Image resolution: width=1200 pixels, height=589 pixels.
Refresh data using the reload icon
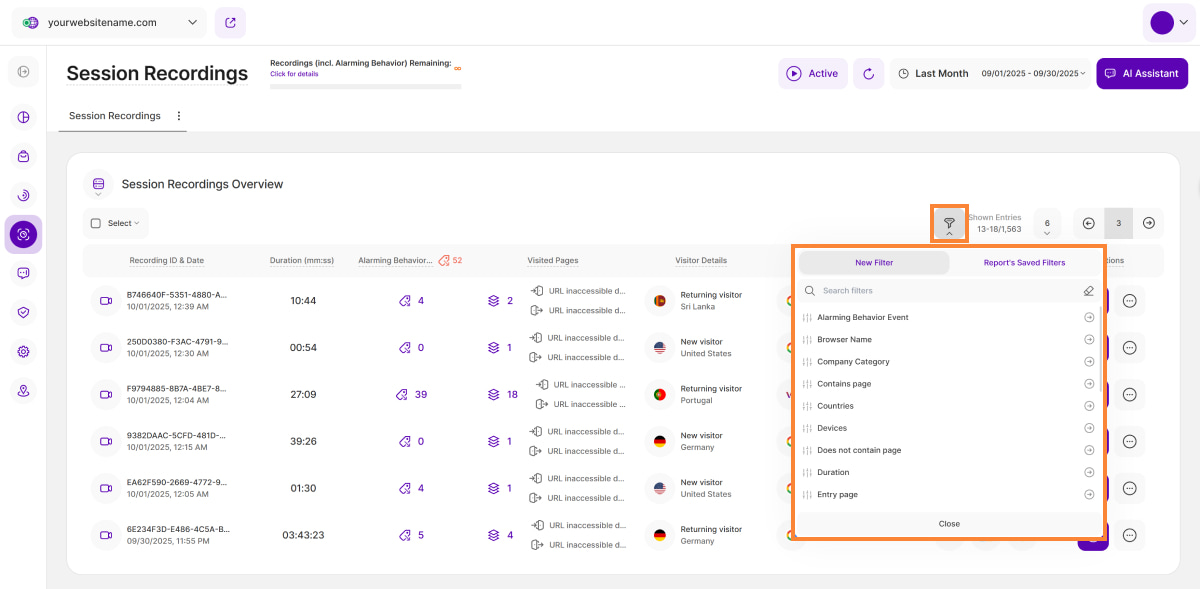[x=866, y=73]
